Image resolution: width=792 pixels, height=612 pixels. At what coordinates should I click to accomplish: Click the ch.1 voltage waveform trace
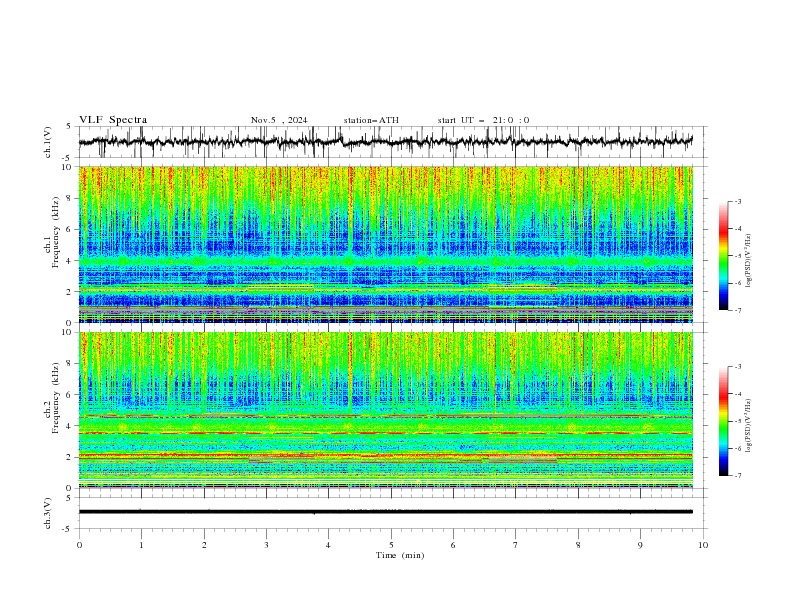385,141
